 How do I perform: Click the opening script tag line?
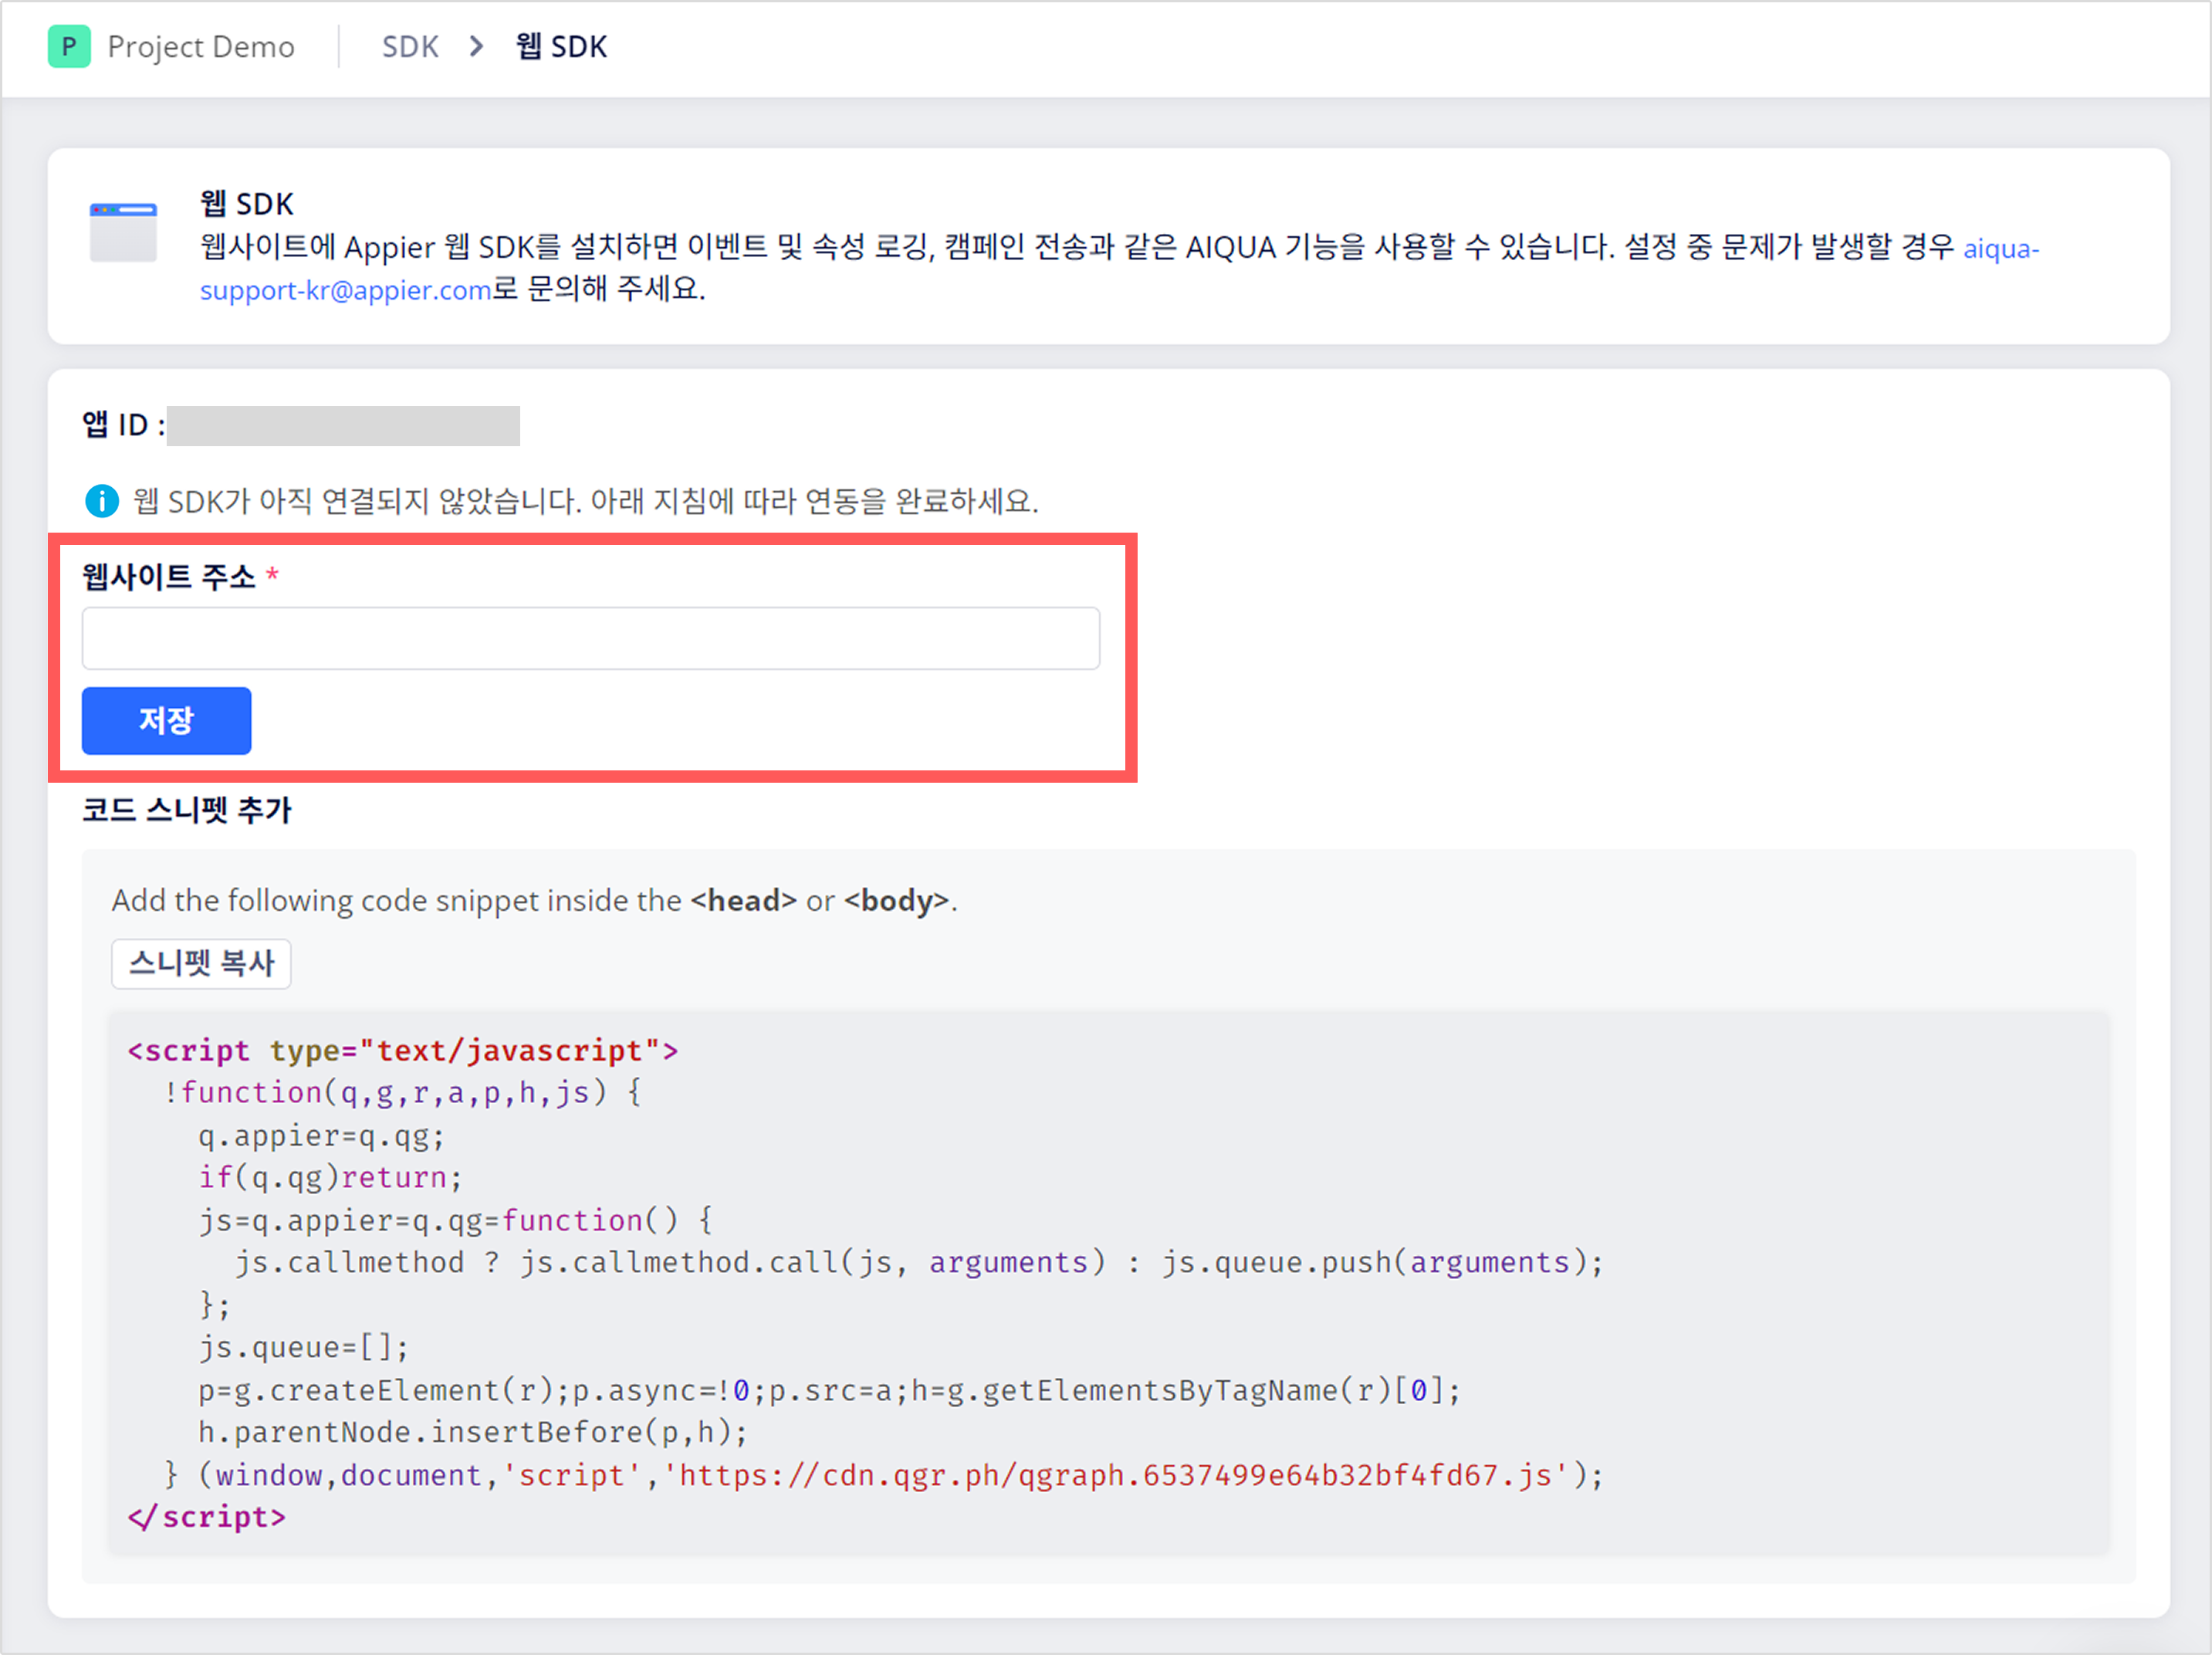point(403,1051)
